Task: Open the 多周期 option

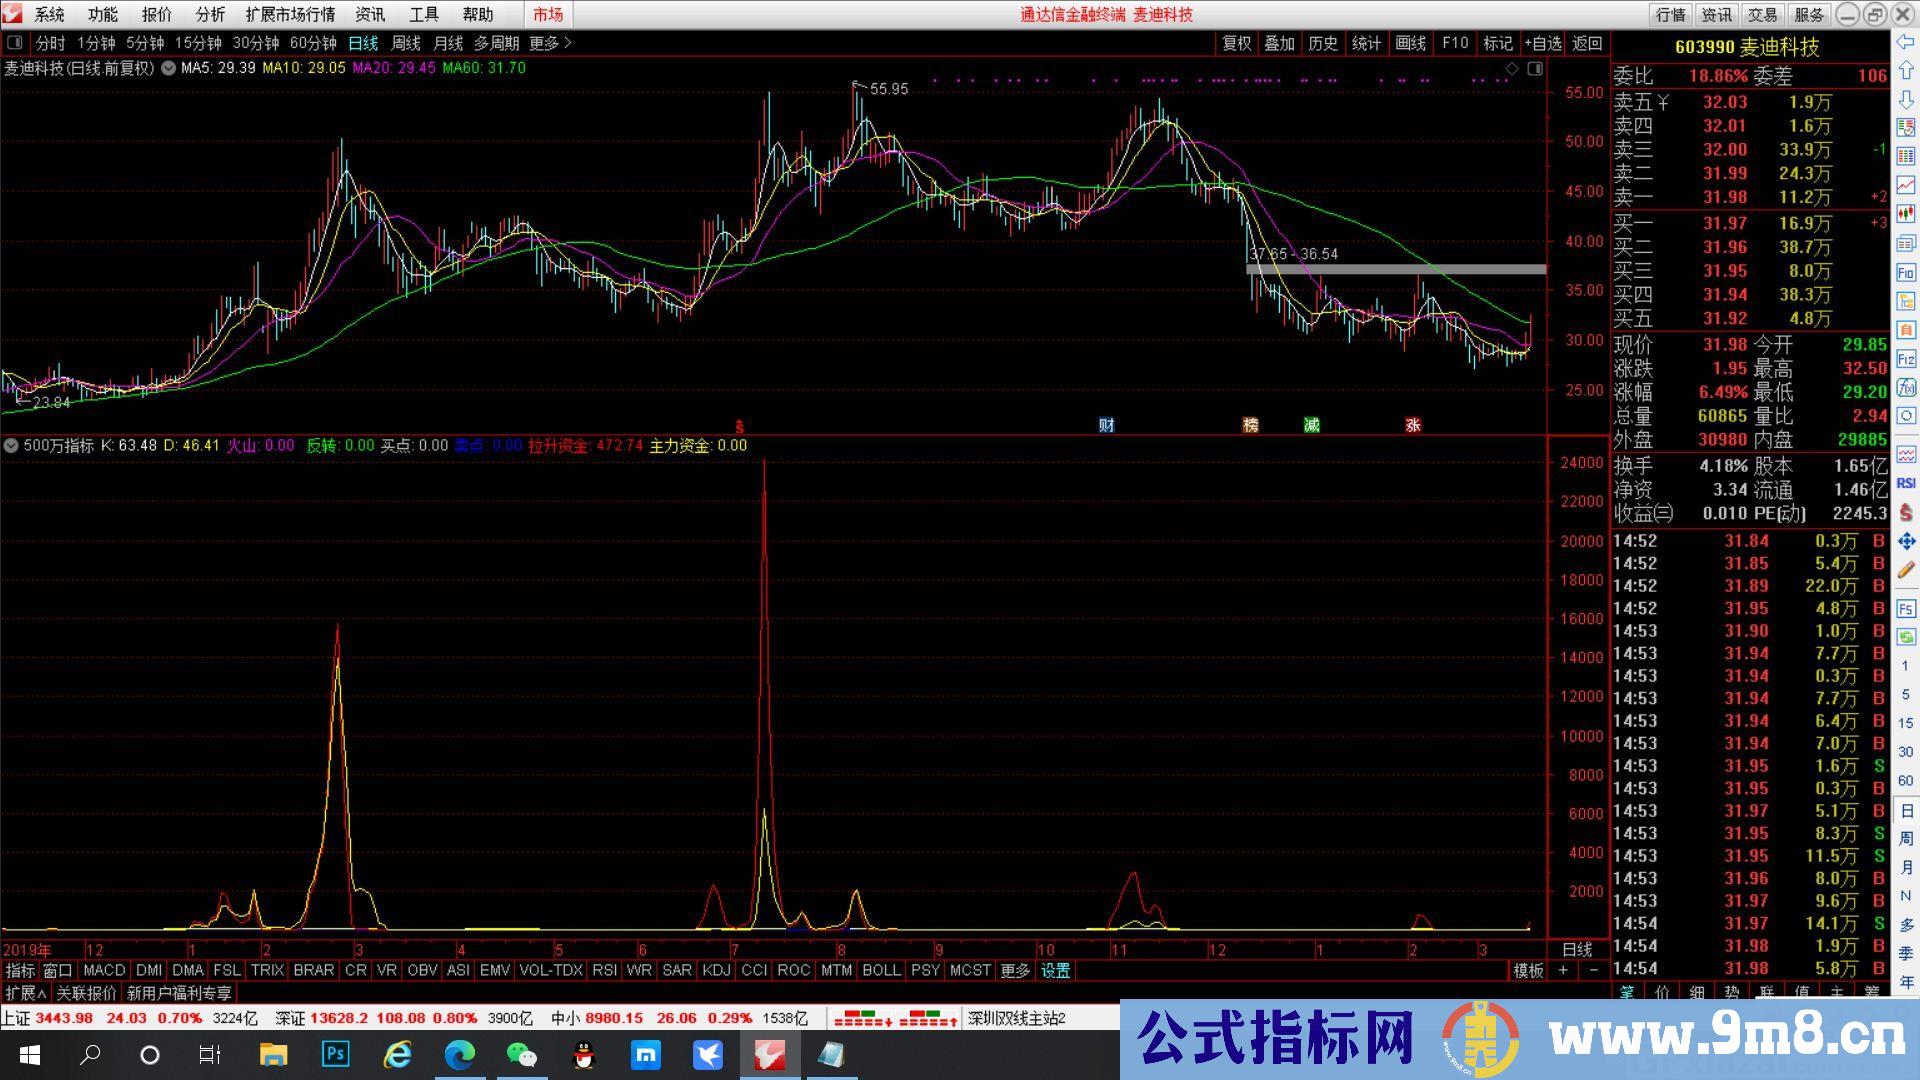Action: [x=496, y=43]
